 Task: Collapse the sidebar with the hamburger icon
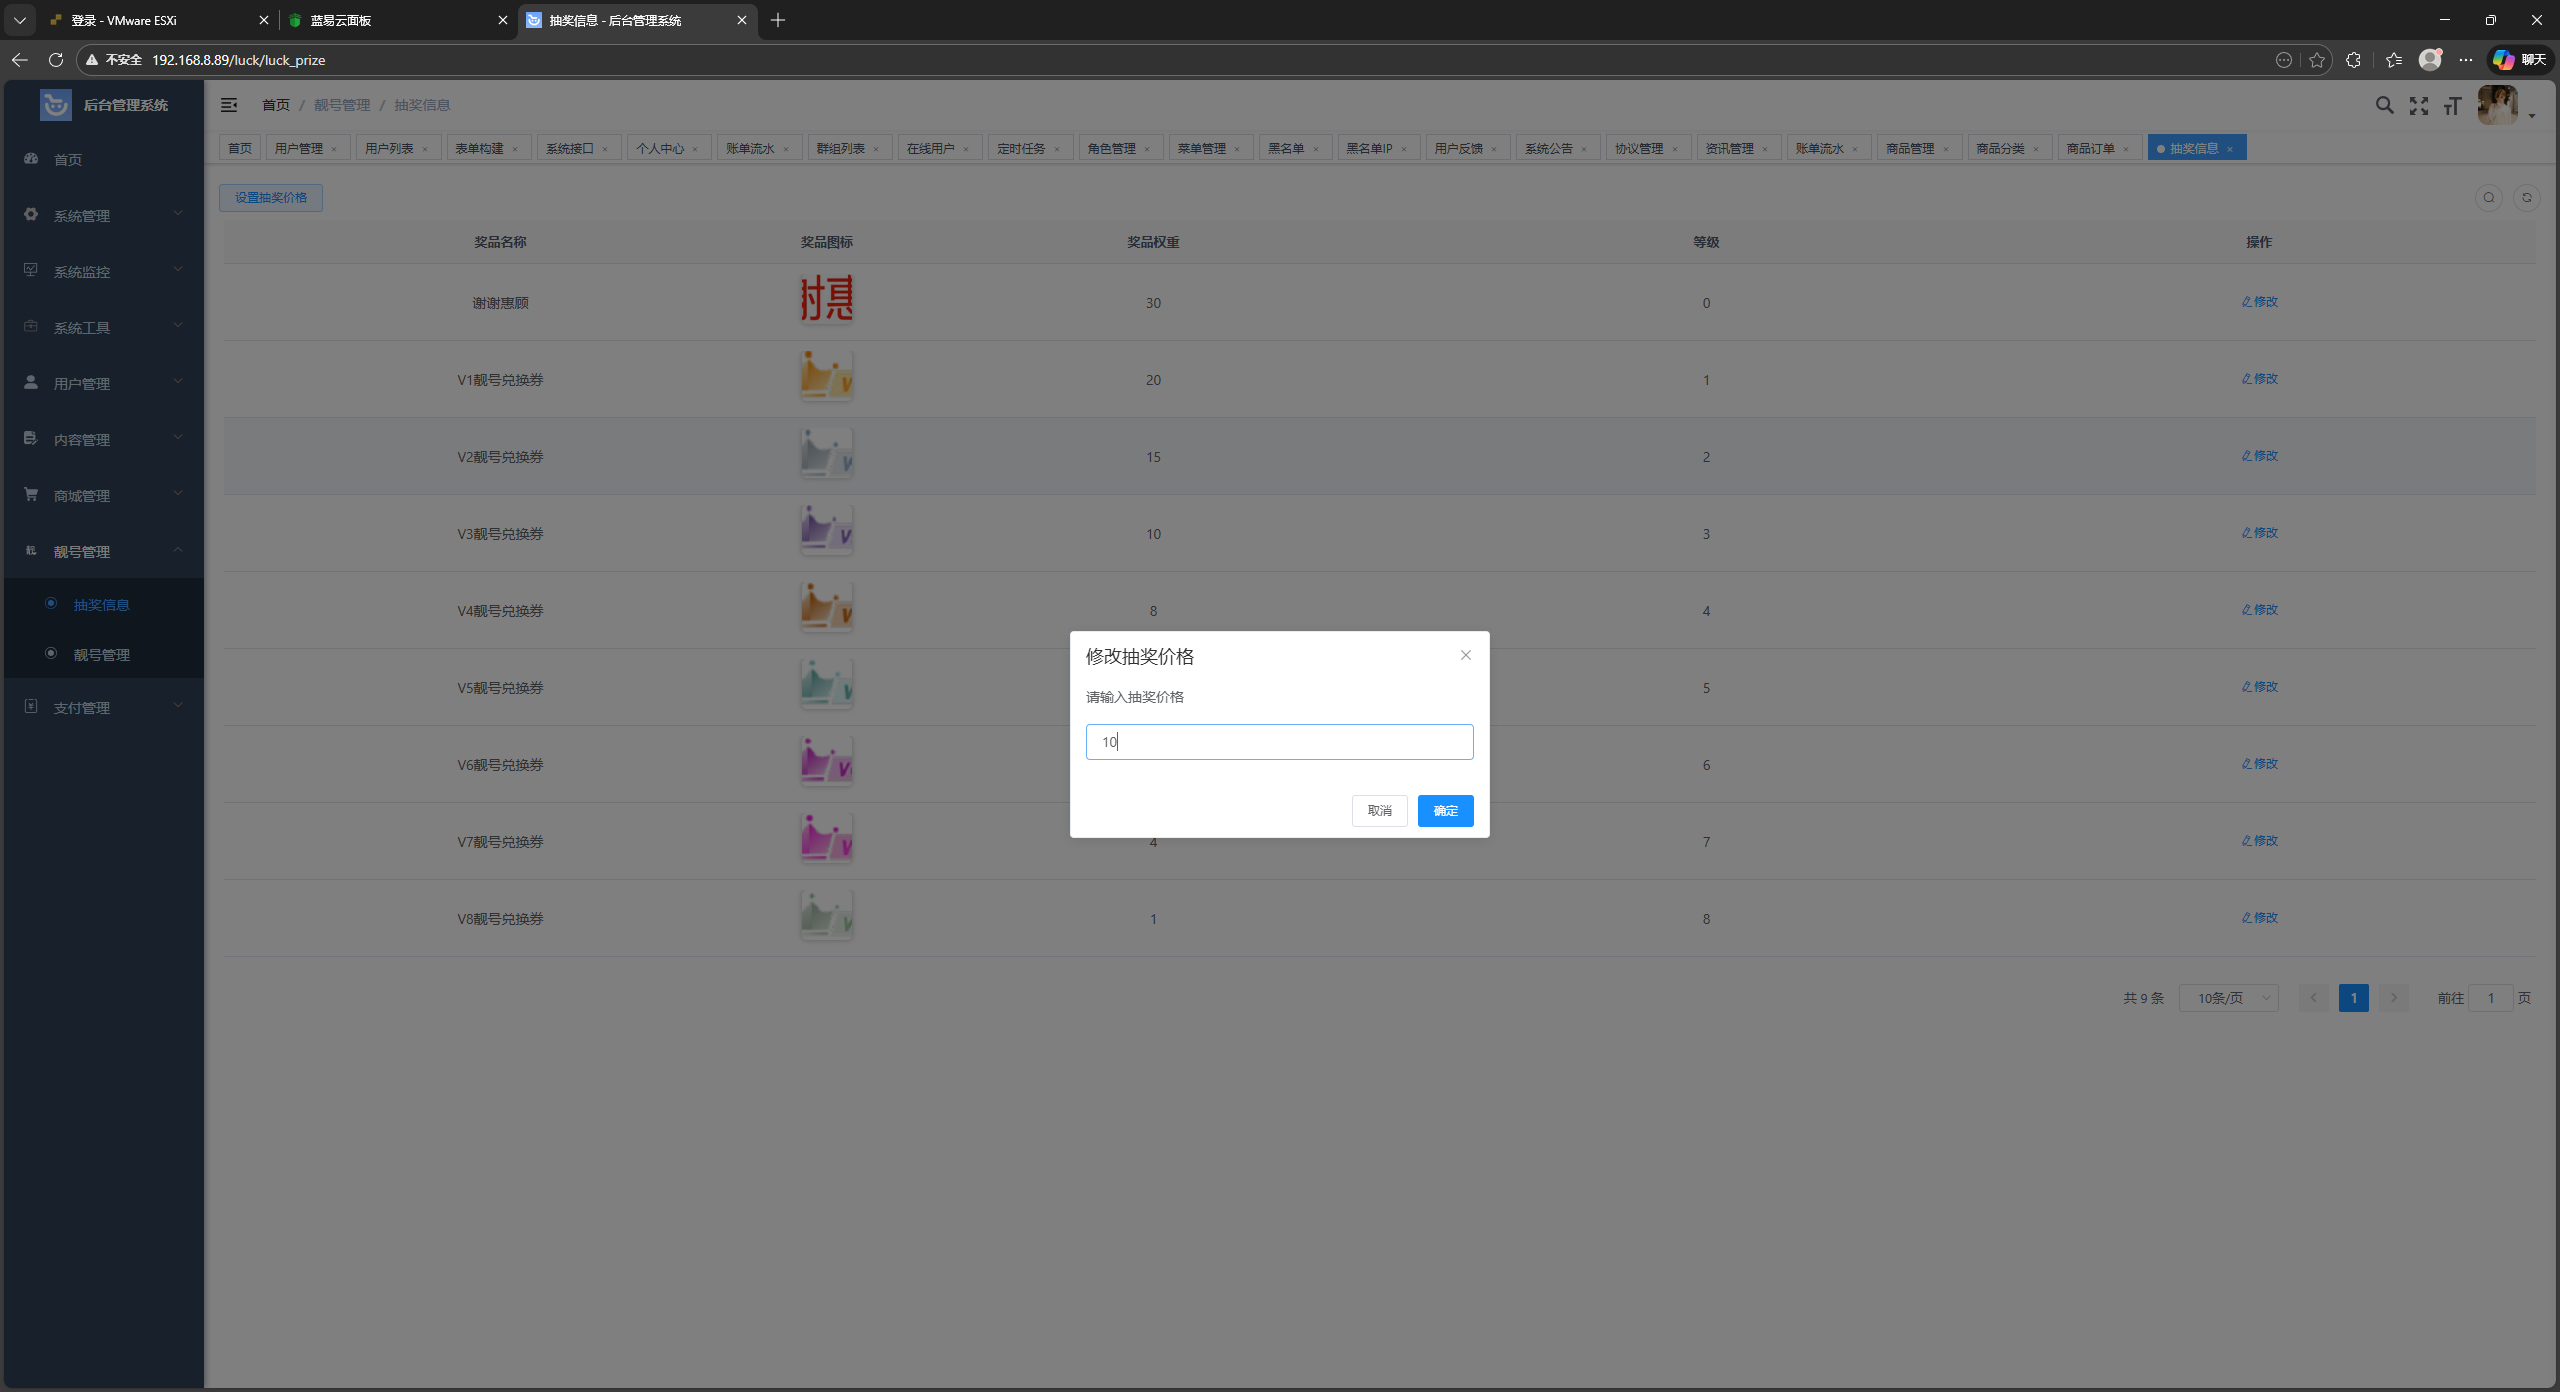(229, 105)
